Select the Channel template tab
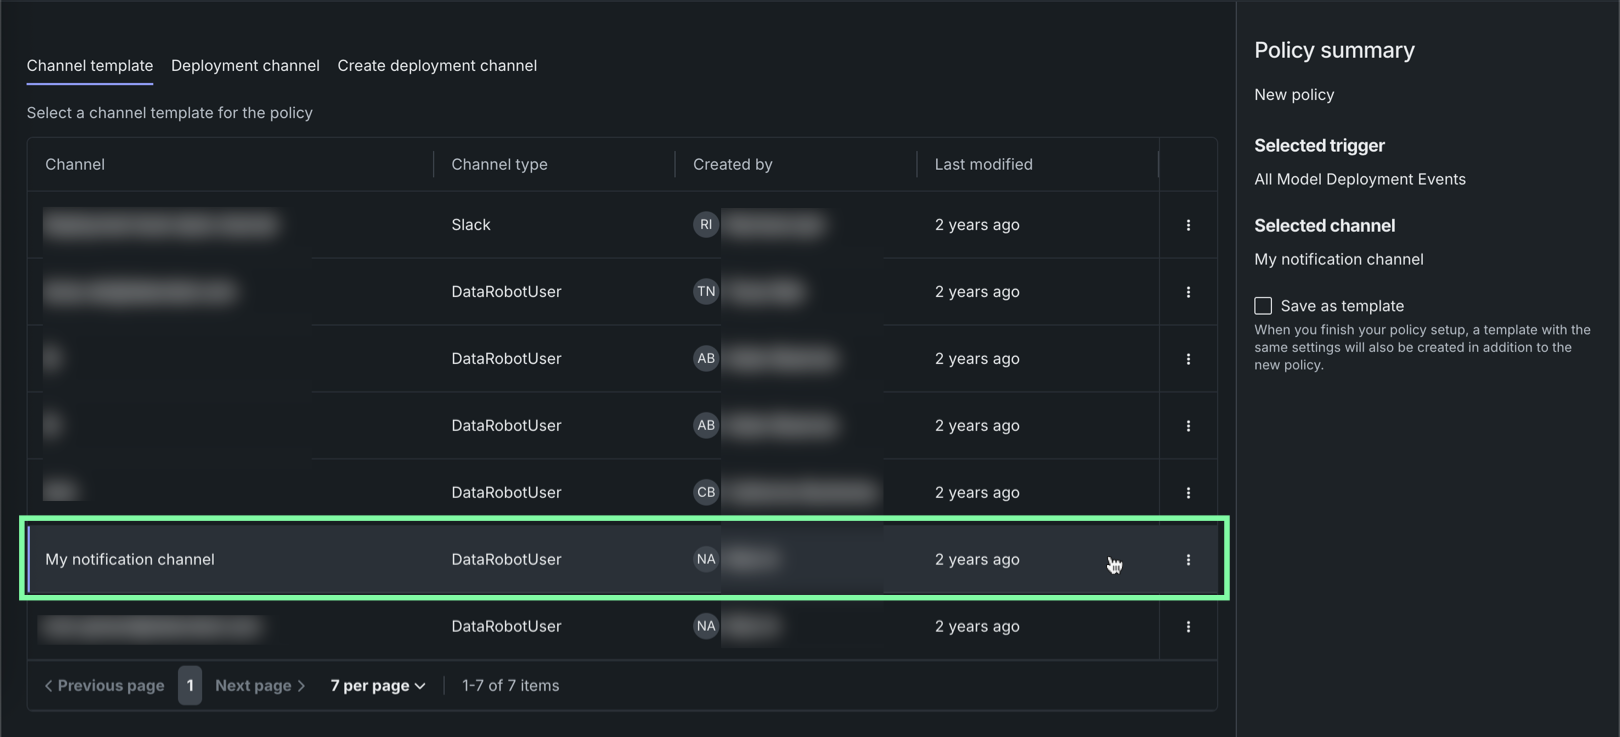Viewport: 1620px width, 737px height. point(90,66)
